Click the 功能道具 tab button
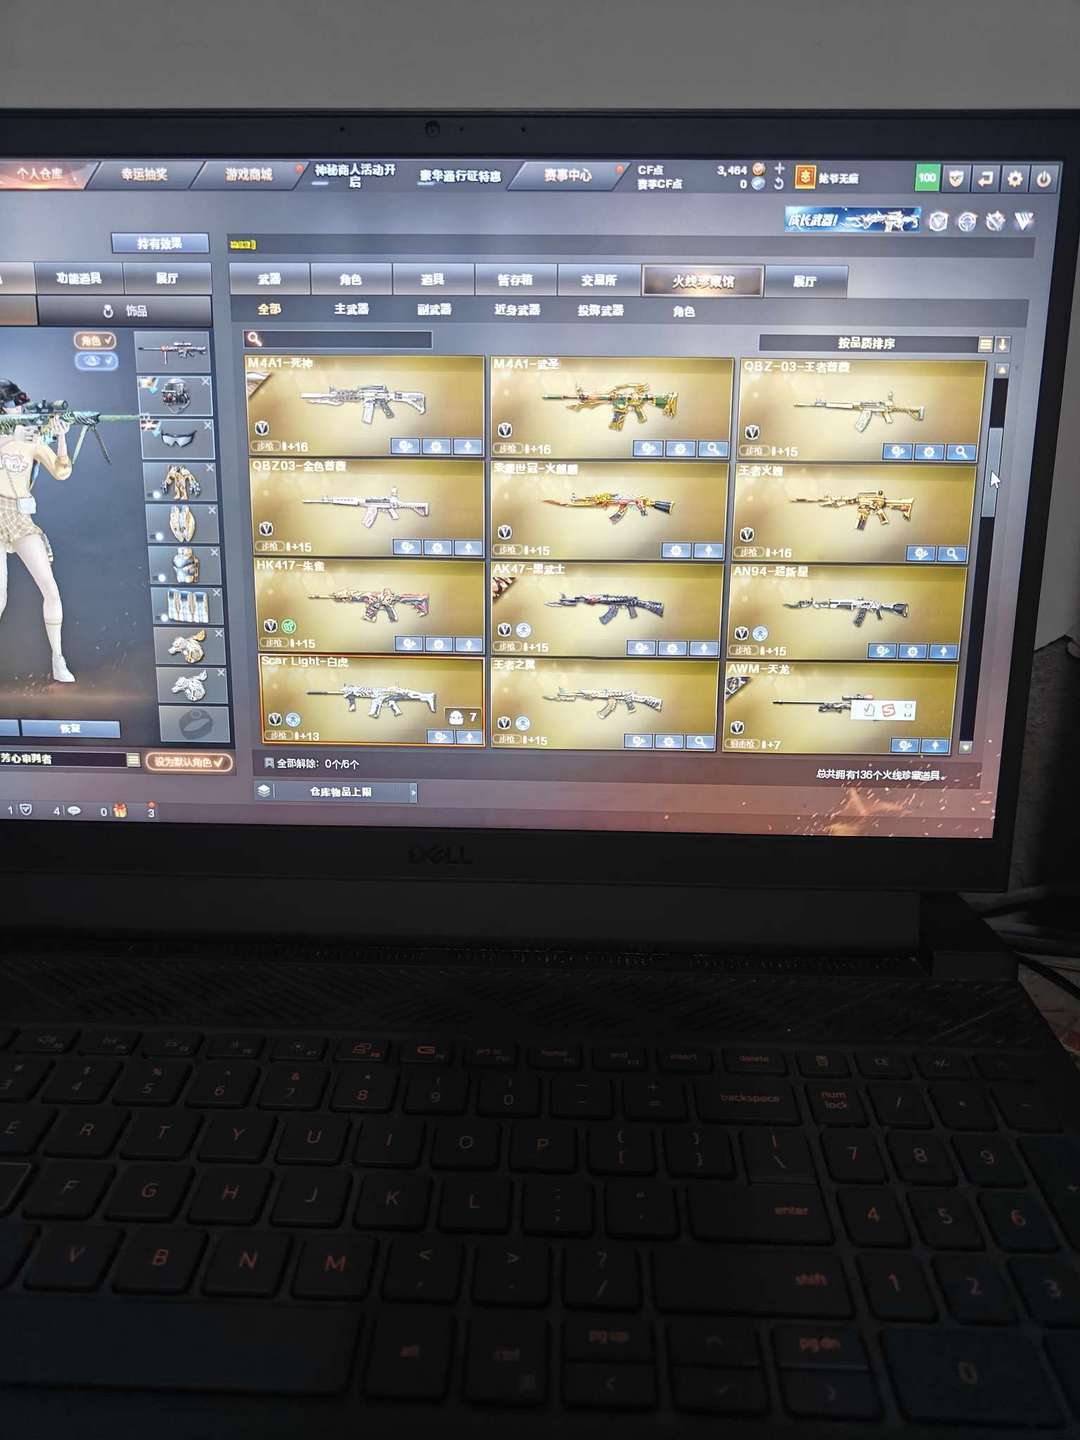 pyautogui.click(x=78, y=278)
